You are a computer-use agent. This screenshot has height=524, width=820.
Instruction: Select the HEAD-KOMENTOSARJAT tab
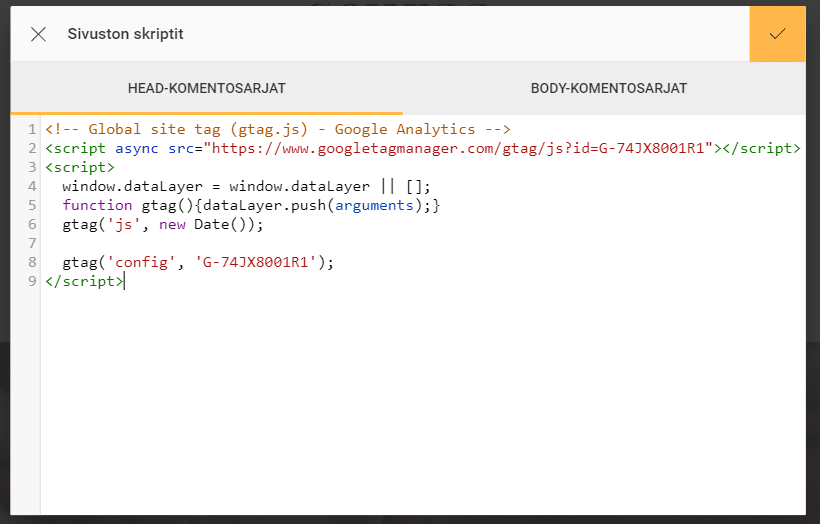coord(206,89)
